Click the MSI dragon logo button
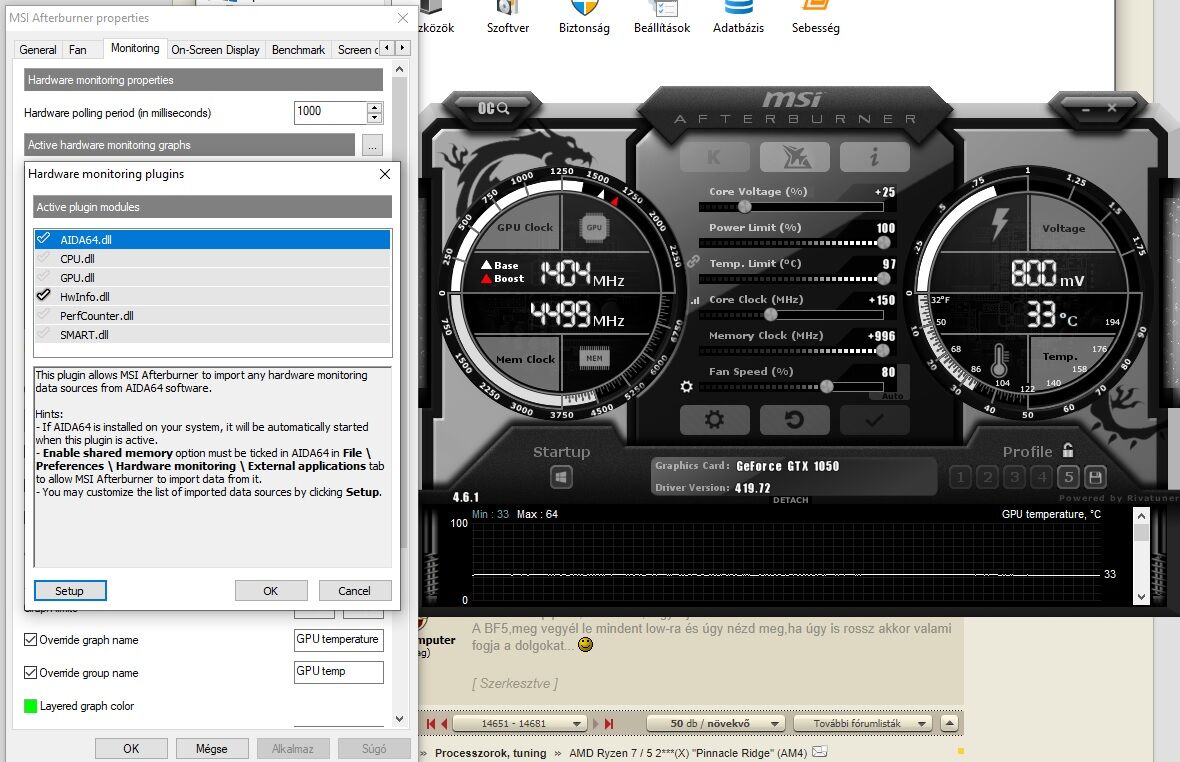 point(795,157)
